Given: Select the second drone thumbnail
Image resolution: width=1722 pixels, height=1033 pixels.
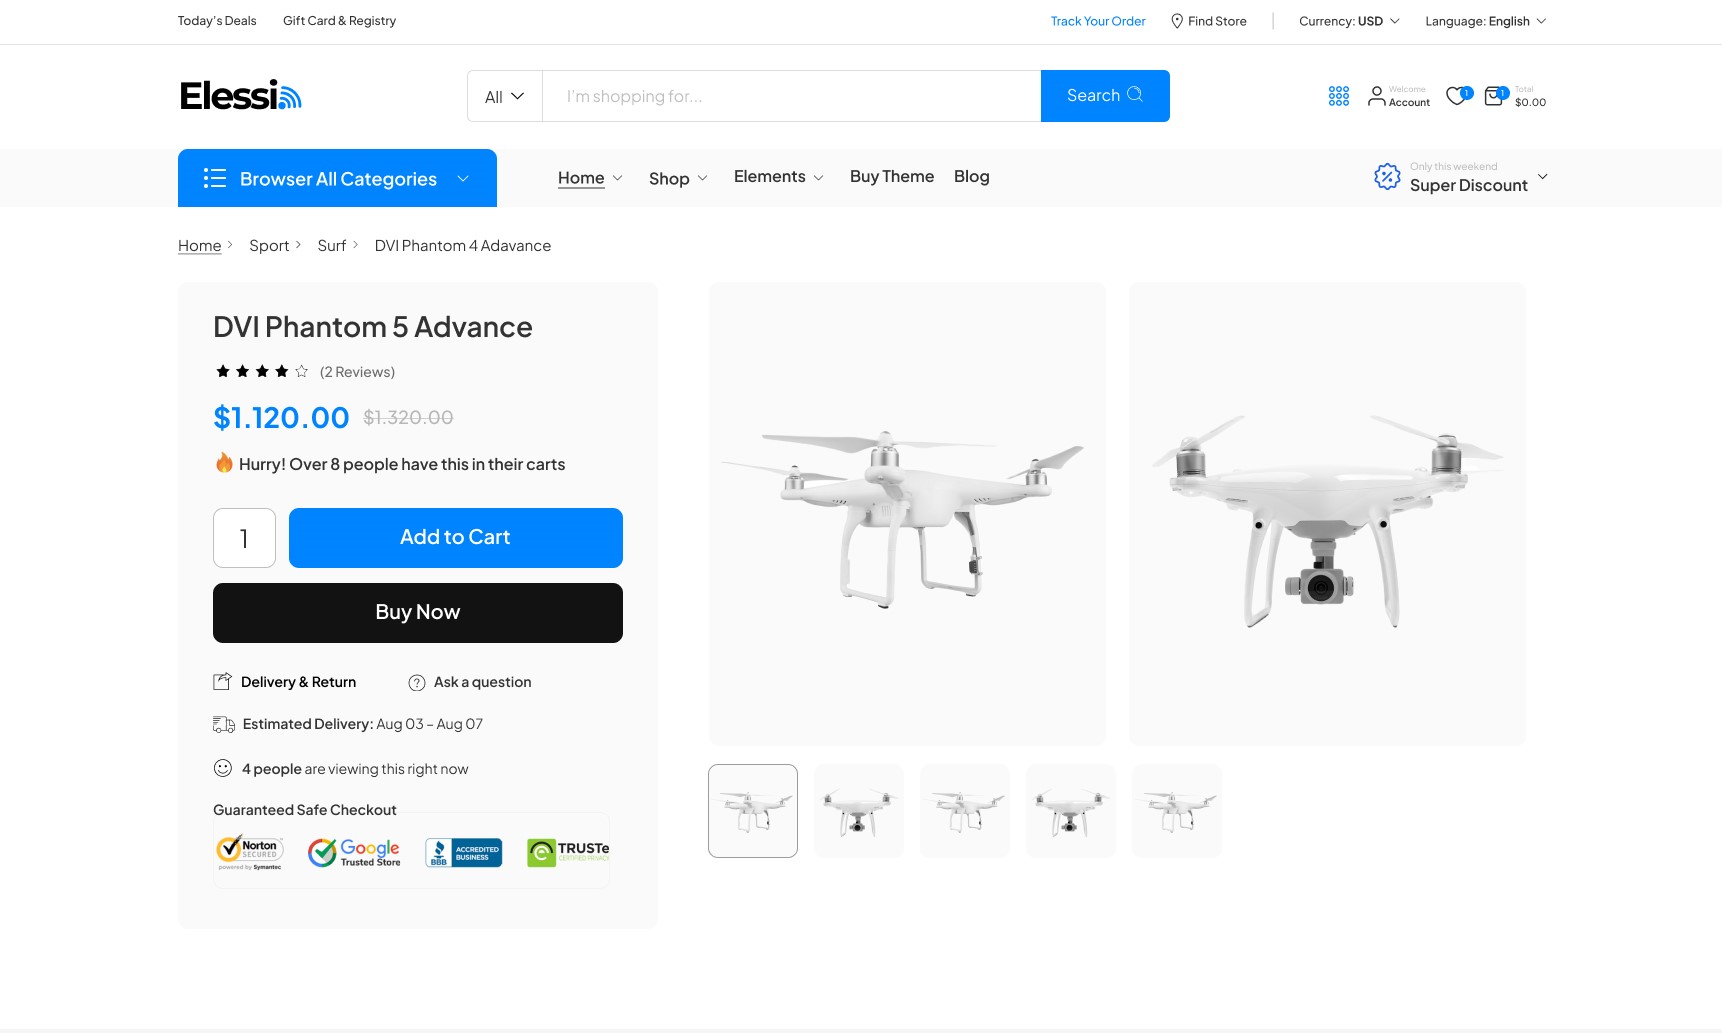Looking at the screenshot, I should (859, 811).
